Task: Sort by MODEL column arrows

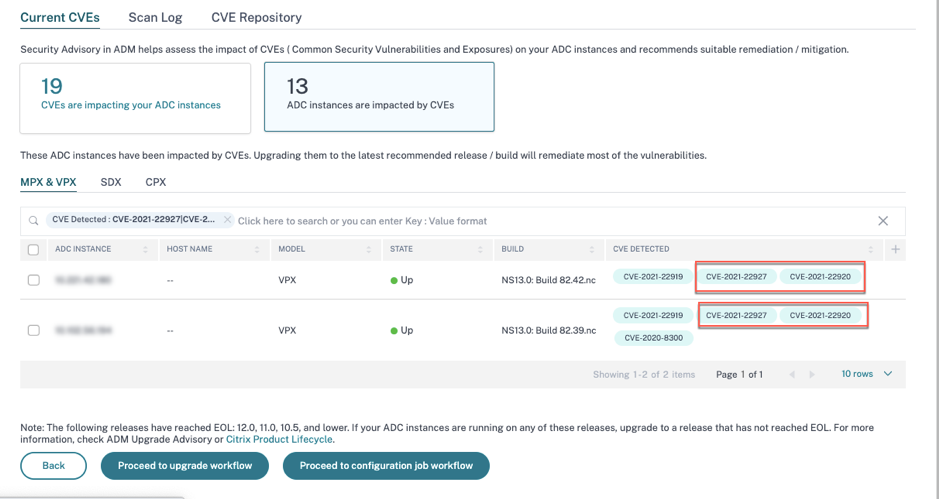Action: coord(369,249)
